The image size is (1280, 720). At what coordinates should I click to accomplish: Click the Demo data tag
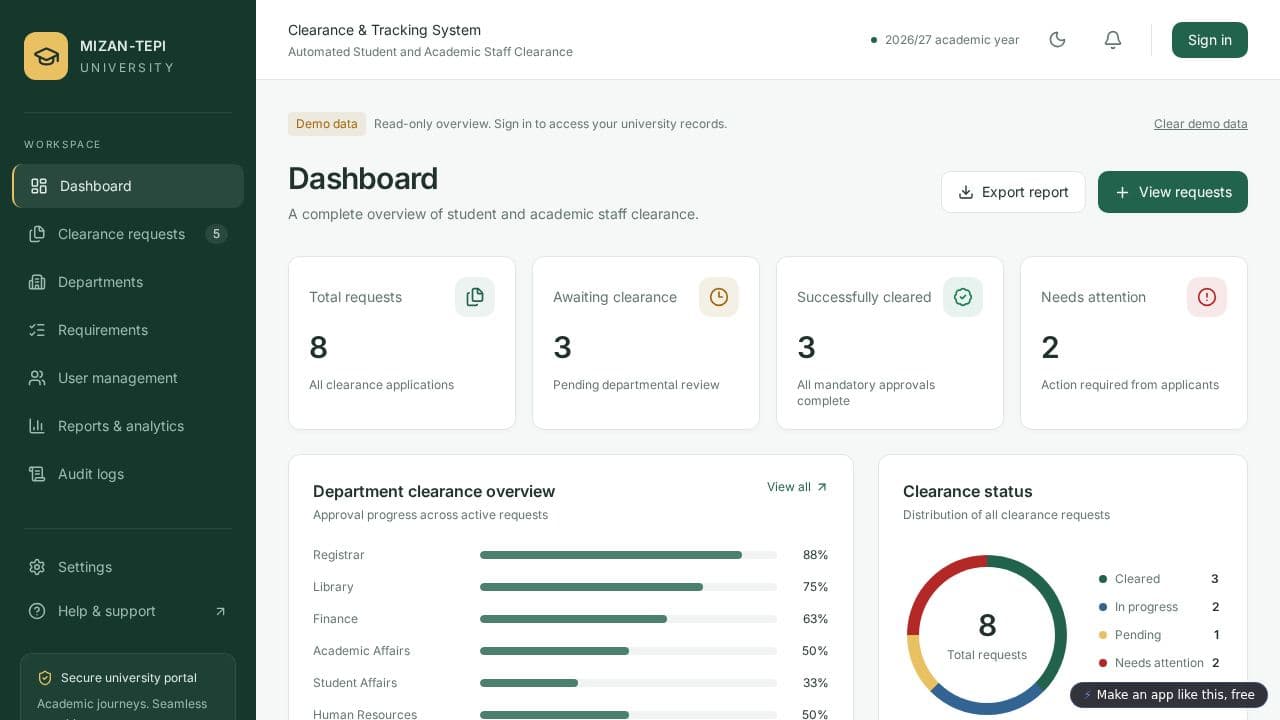click(327, 124)
